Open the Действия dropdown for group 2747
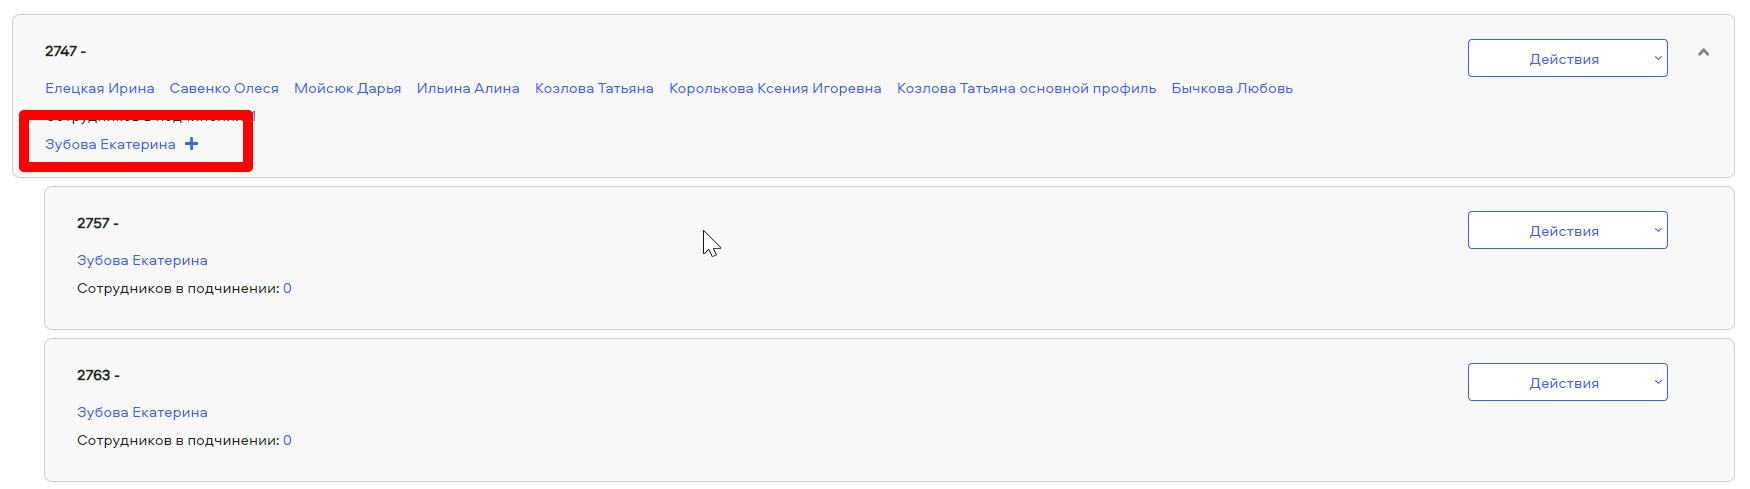 coord(1567,58)
